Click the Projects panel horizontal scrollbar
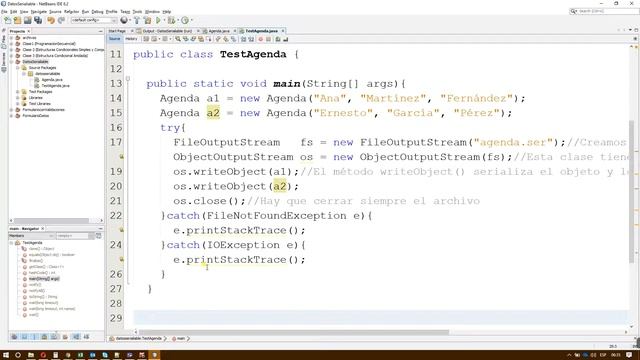This screenshot has height=360, width=640. tap(52, 221)
